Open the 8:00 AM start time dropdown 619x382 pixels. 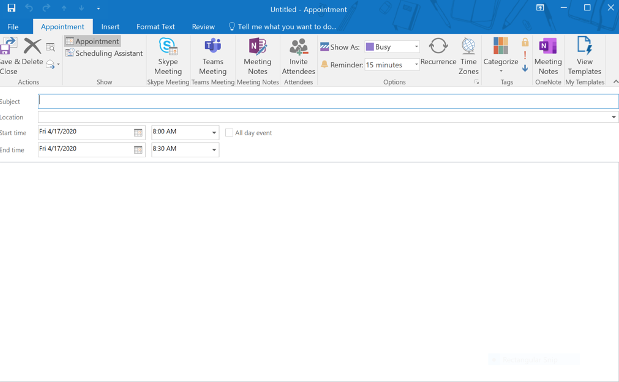pyautogui.click(x=214, y=133)
